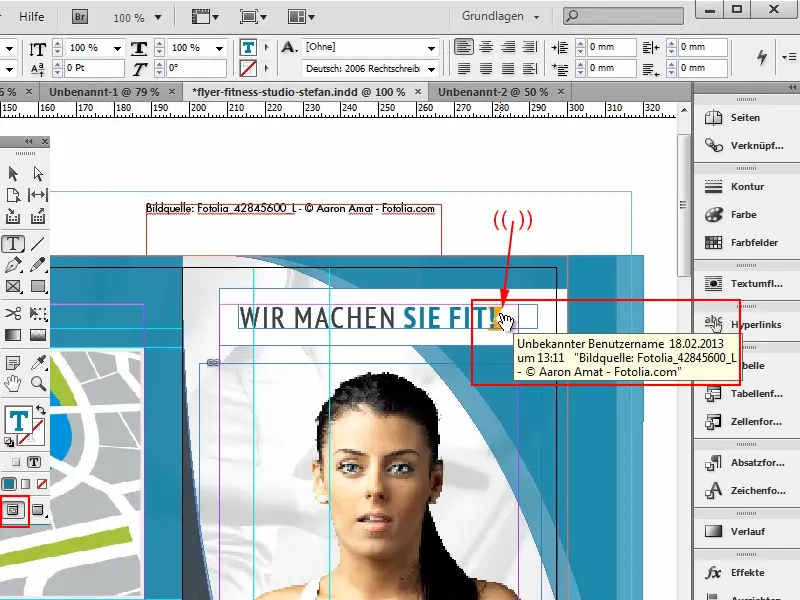Click apply gradient swatch button
The height and width of the screenshot is (600, 800).
(x=26, y=484)
